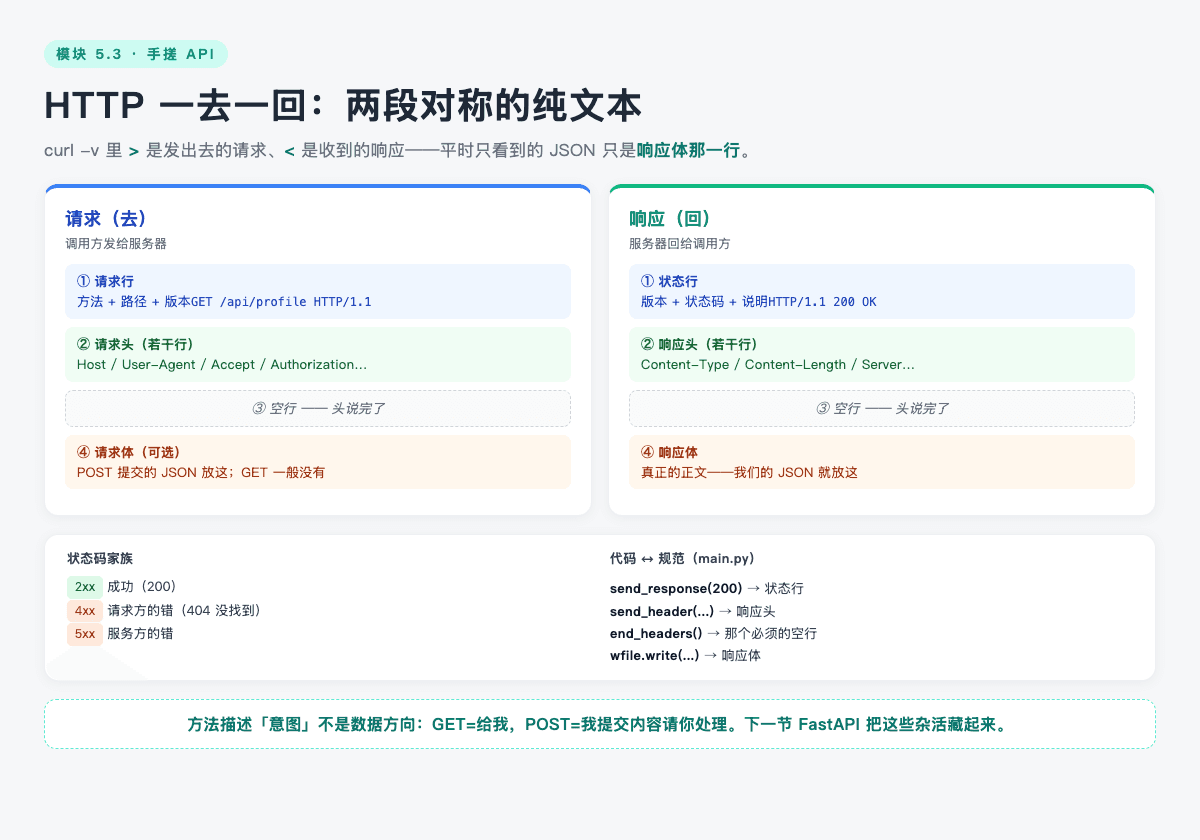Select the ④ 请求体（可选）label
Screen dimensions: 1200x840
pos(129,452)
